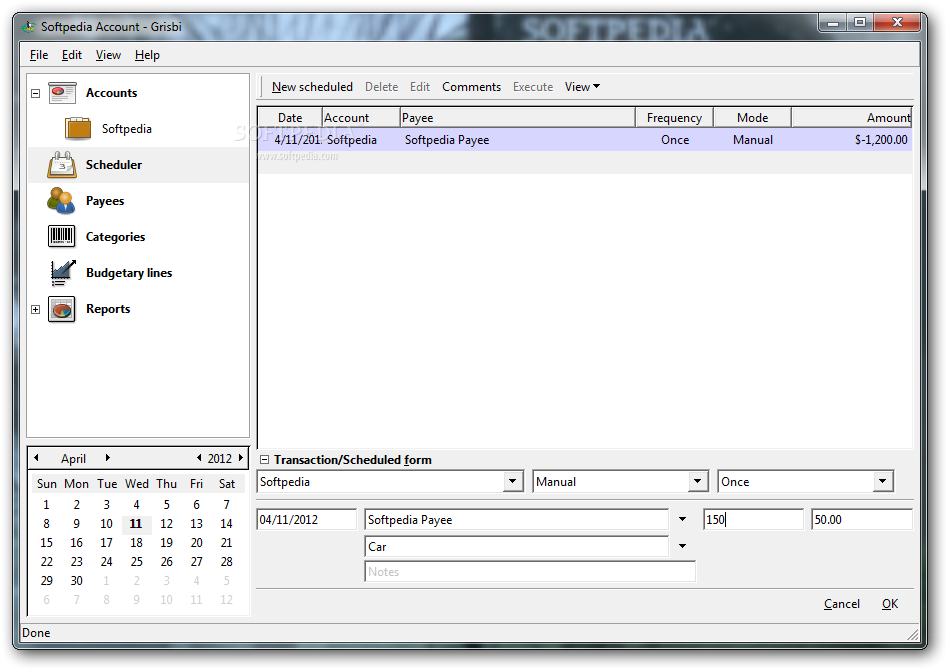
Task: Sort by the Mode column header
Action: 752,117
